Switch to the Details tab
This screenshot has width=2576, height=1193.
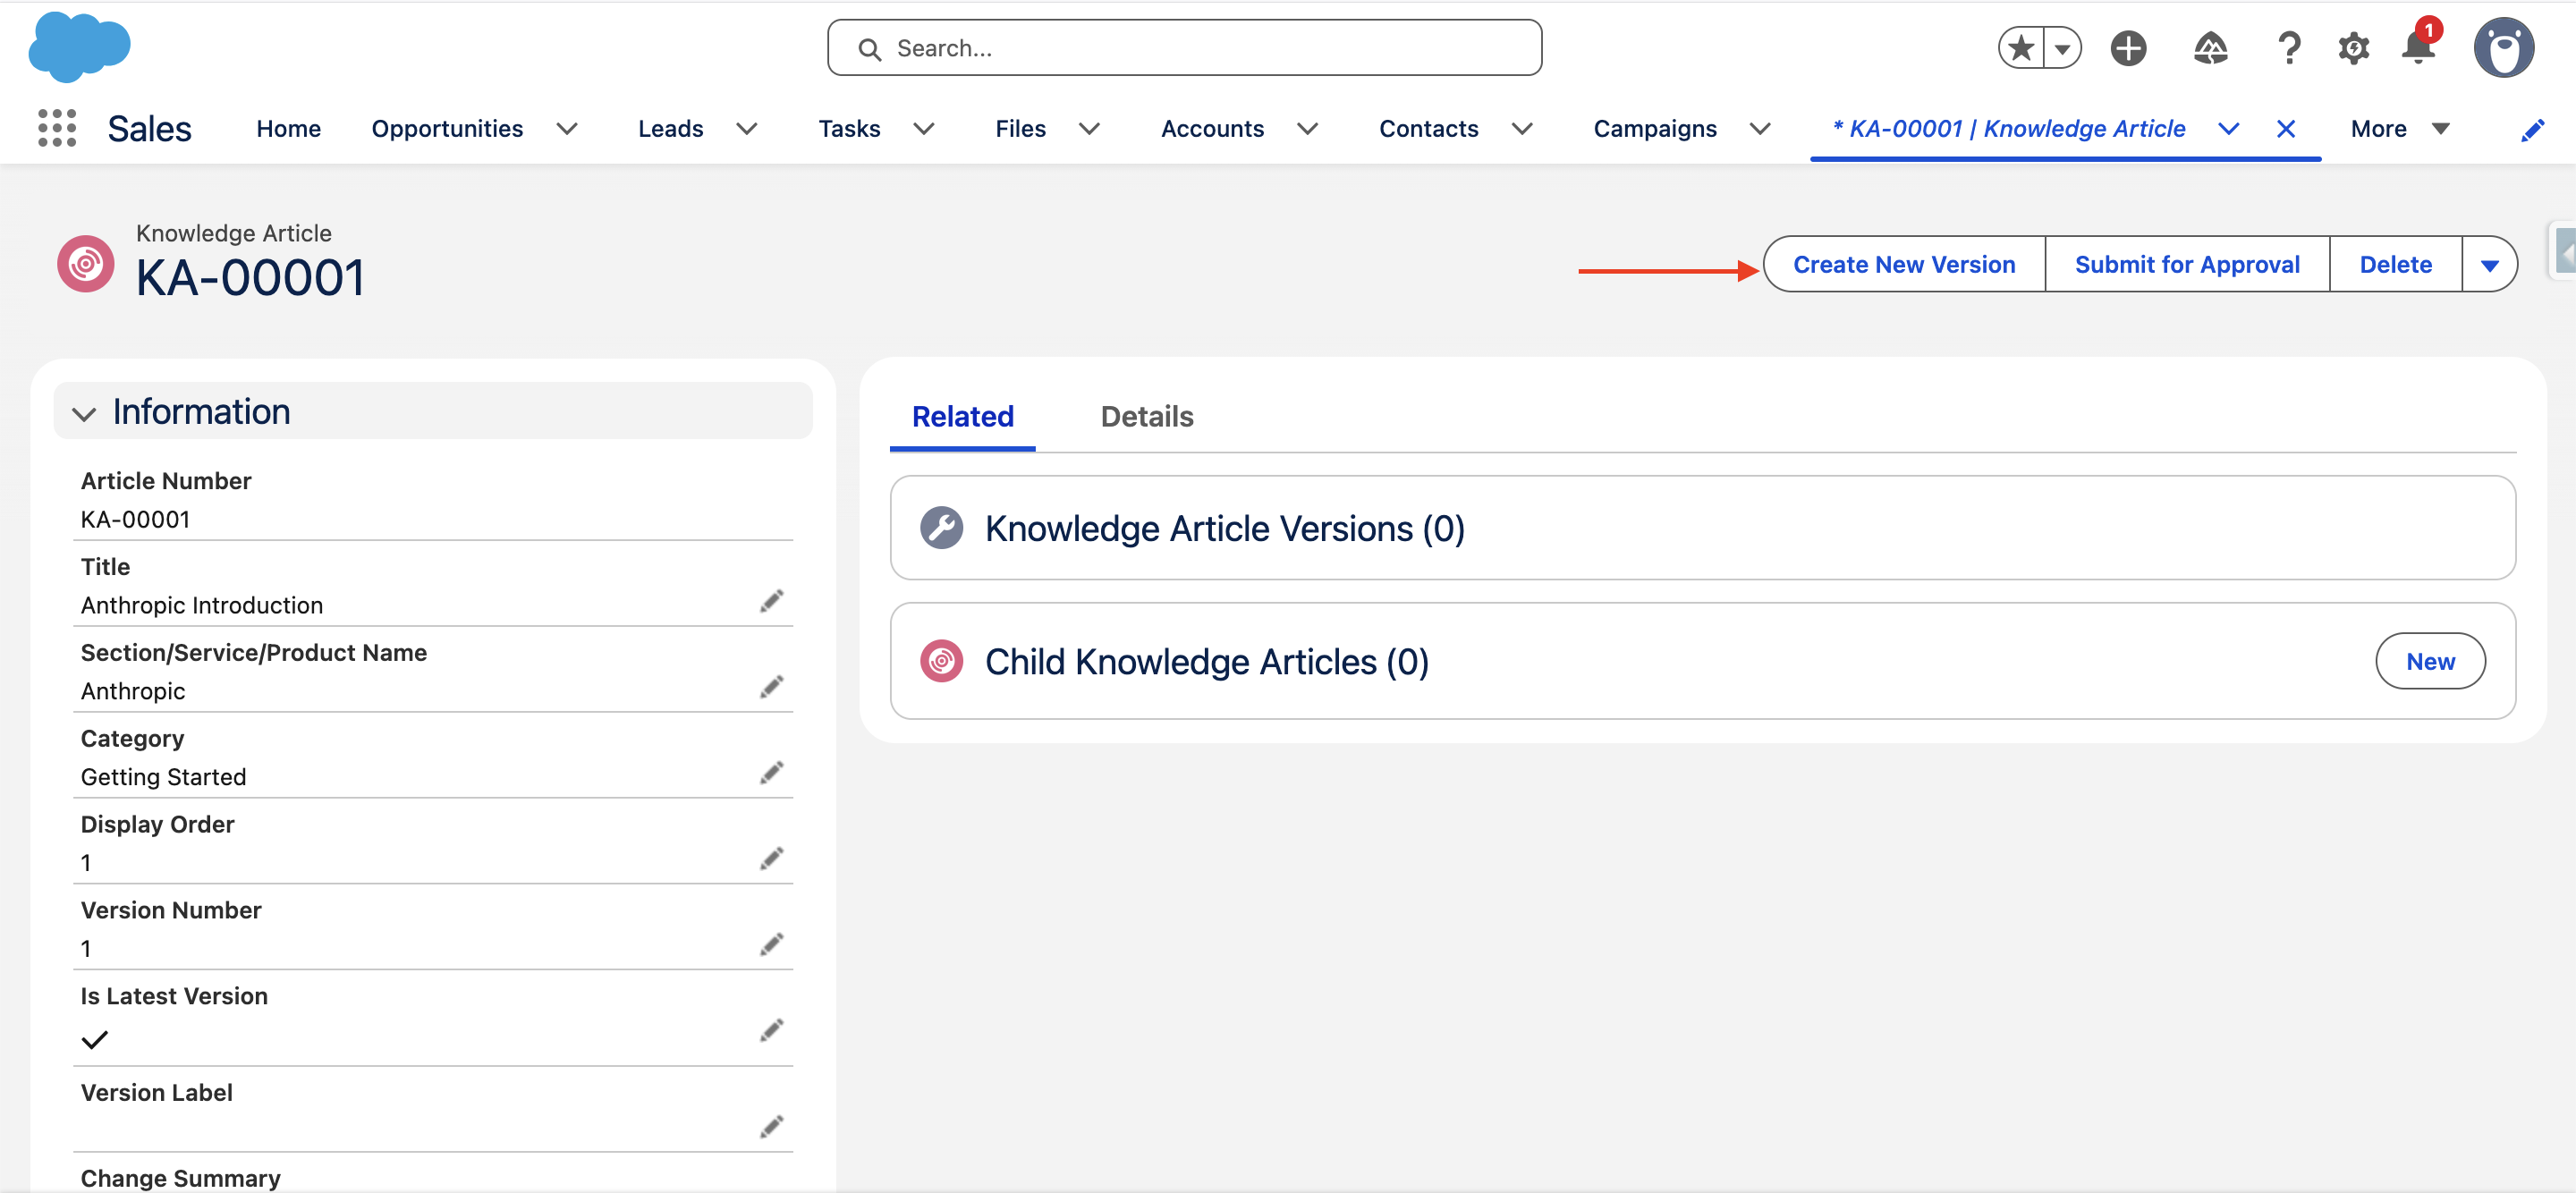click(x=1146, y=416)
